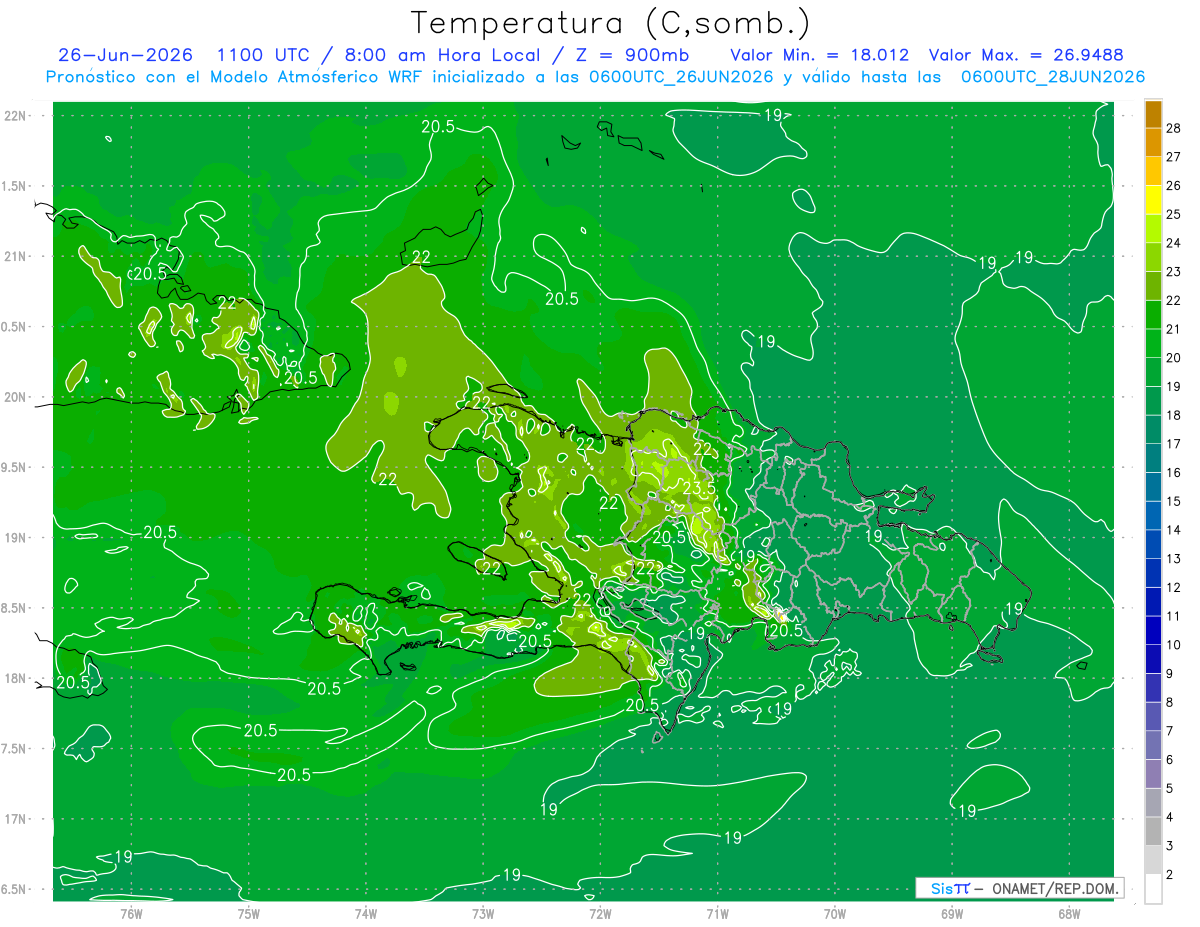Click the gray colorbar segment between 3 and 4
The width and height of the screenshot is (1200, 927).
[1153, 831]
